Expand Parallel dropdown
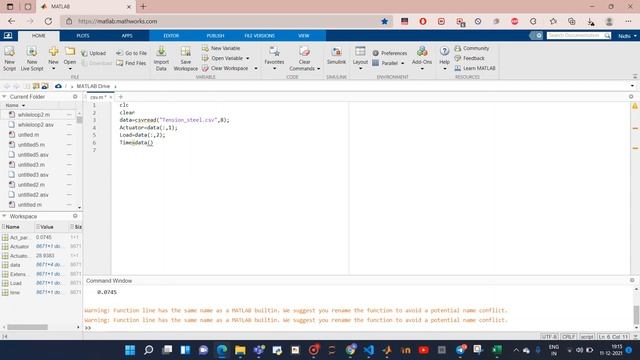The height and width of the screenshot is (360, 640). [x=402, y=63]
